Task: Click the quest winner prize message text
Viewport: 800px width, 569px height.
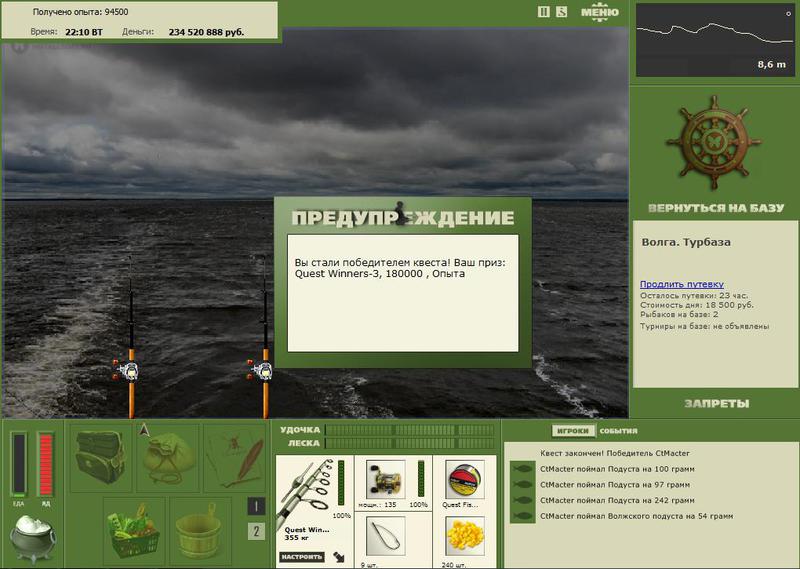Action: pos(400,268)
